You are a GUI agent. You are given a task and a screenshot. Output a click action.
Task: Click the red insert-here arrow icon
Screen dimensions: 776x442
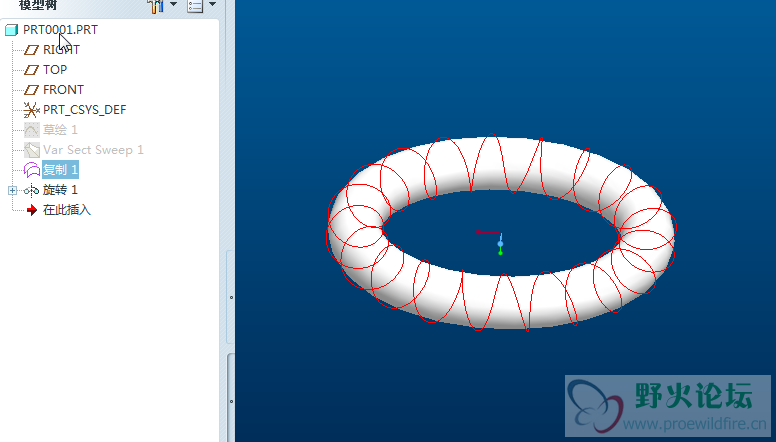32,210
